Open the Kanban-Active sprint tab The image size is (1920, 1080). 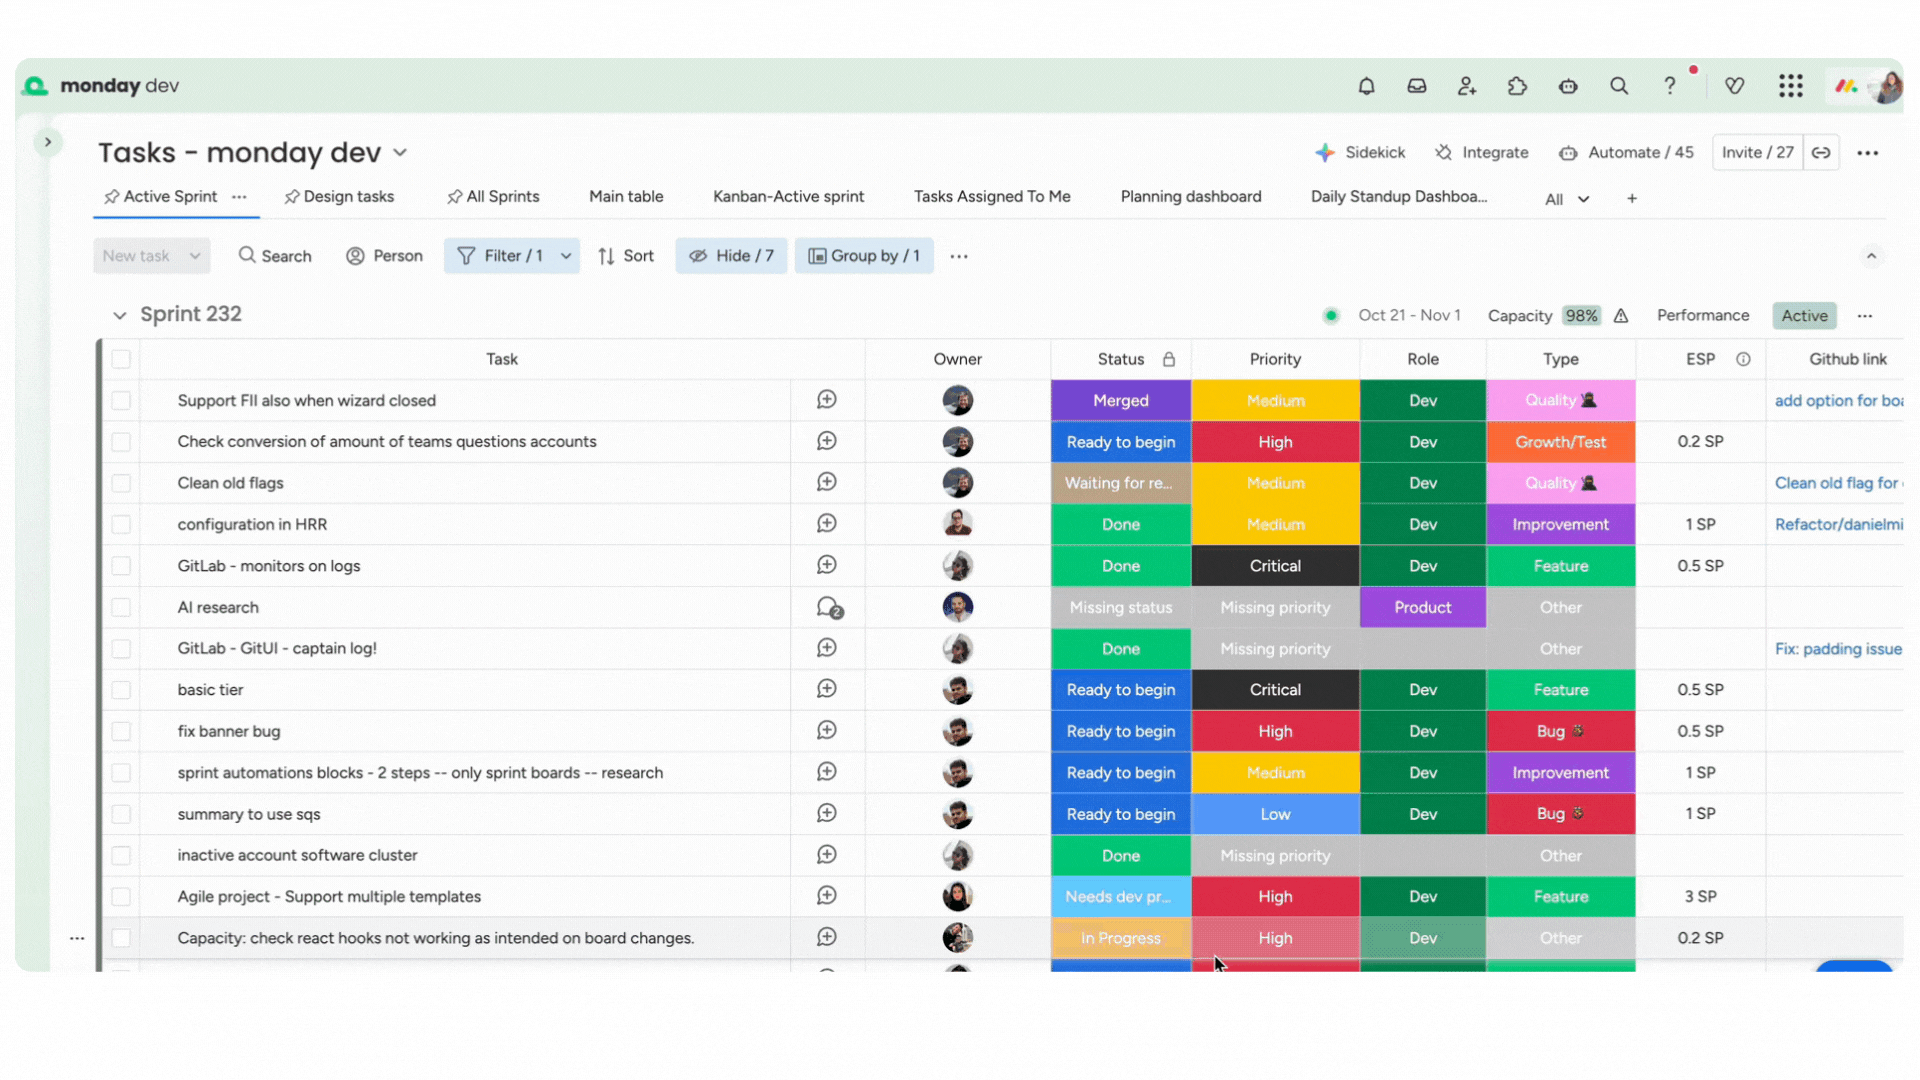(788, 197)
